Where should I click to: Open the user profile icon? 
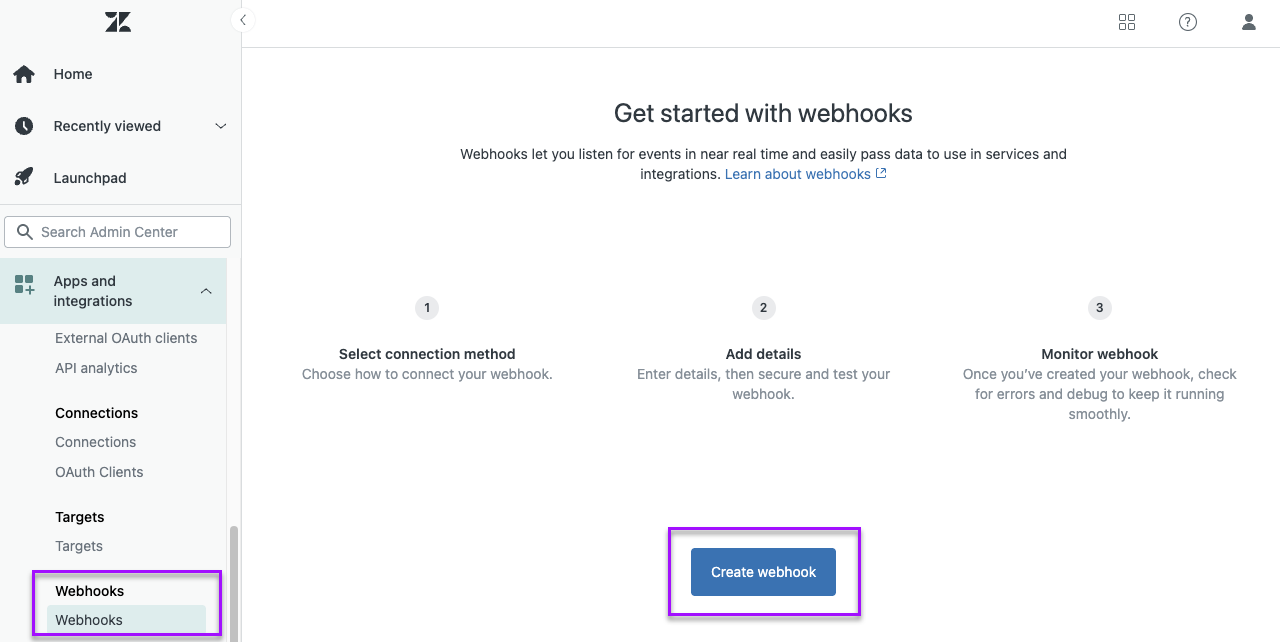[x=1249, y=22]
